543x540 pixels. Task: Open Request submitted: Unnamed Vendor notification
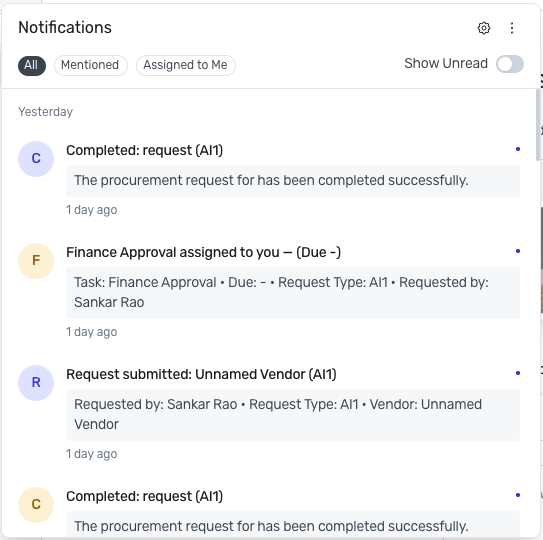[x=201, y=374]
